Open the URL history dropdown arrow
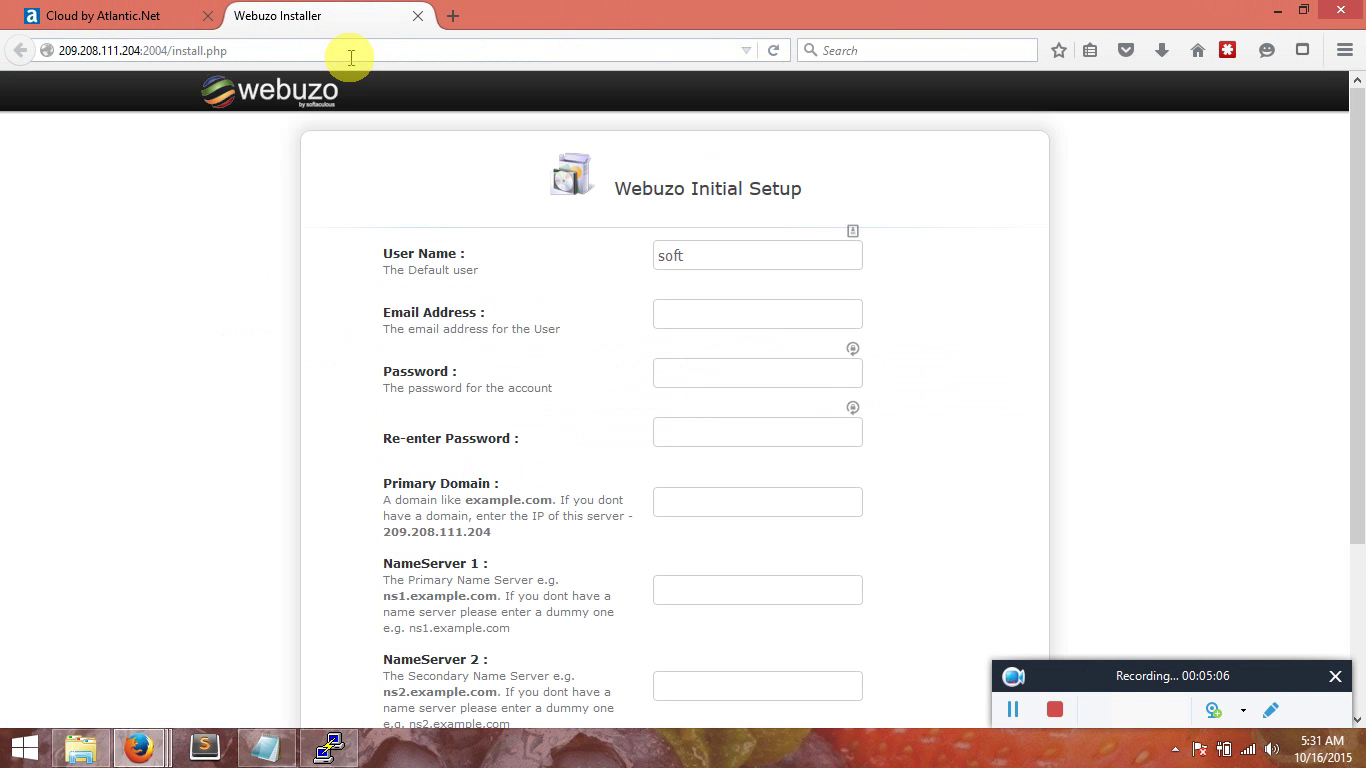The height and width of the screenshot is (768, 1366). (x=746, y=50)
